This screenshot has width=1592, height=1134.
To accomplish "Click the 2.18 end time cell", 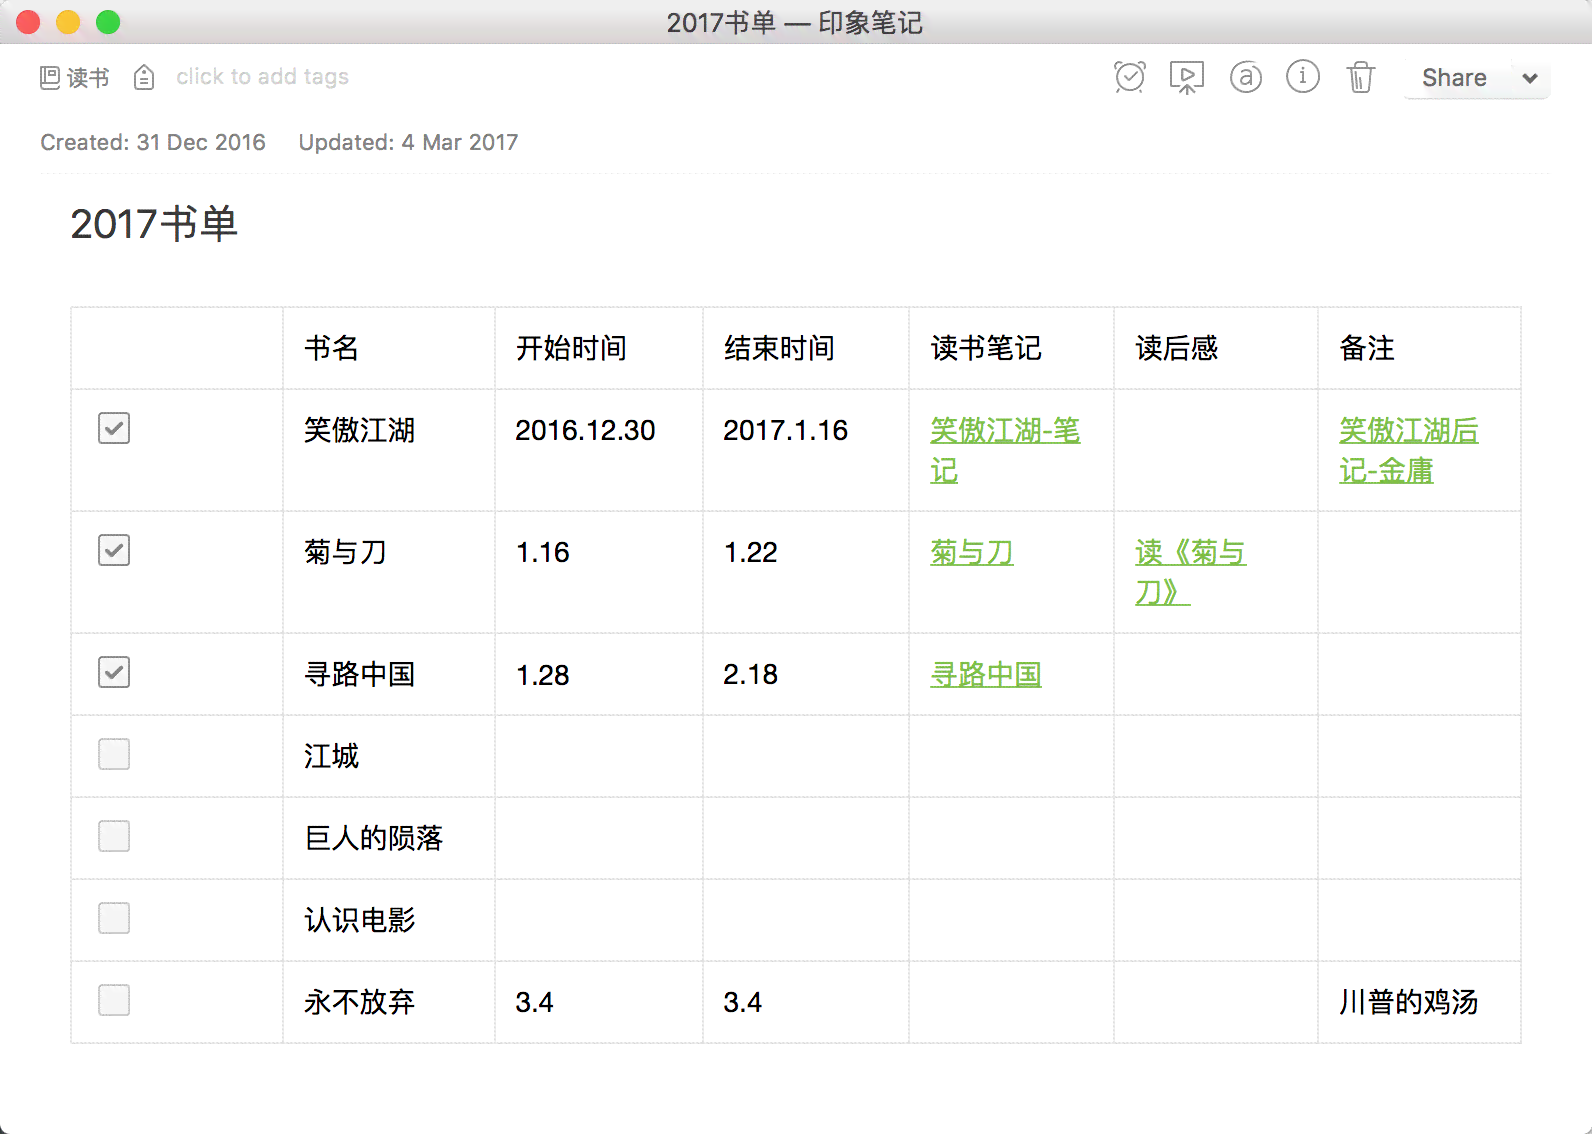I will tap(806, 674).
